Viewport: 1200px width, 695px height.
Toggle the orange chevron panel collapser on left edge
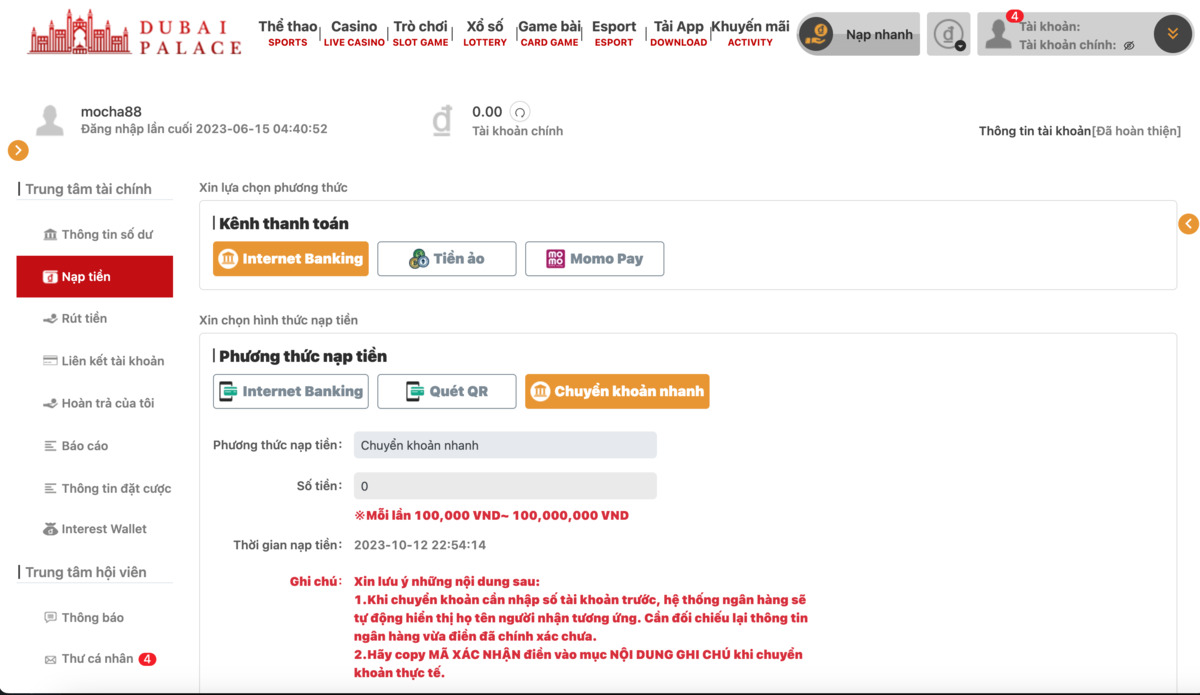click(18, 151)
